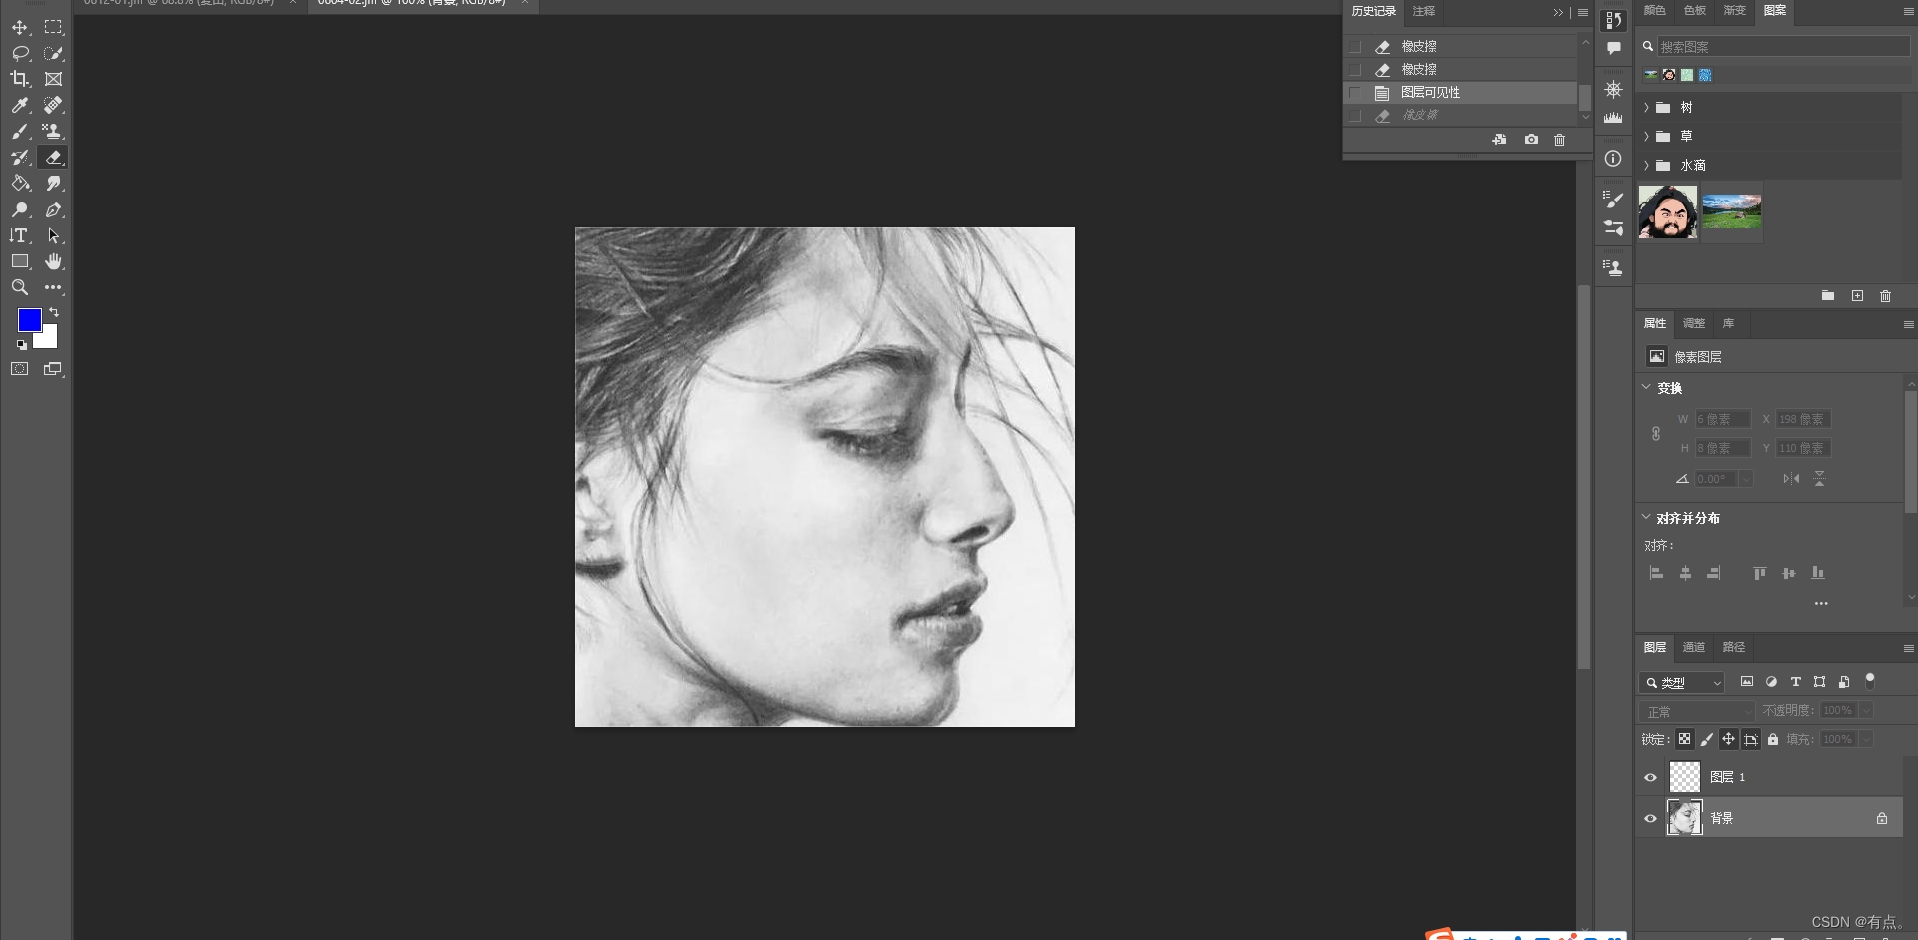Open the 不透明度 opacity dropdown arrow
This screenshot has height=940, width=1918.
pos(1865,710)
